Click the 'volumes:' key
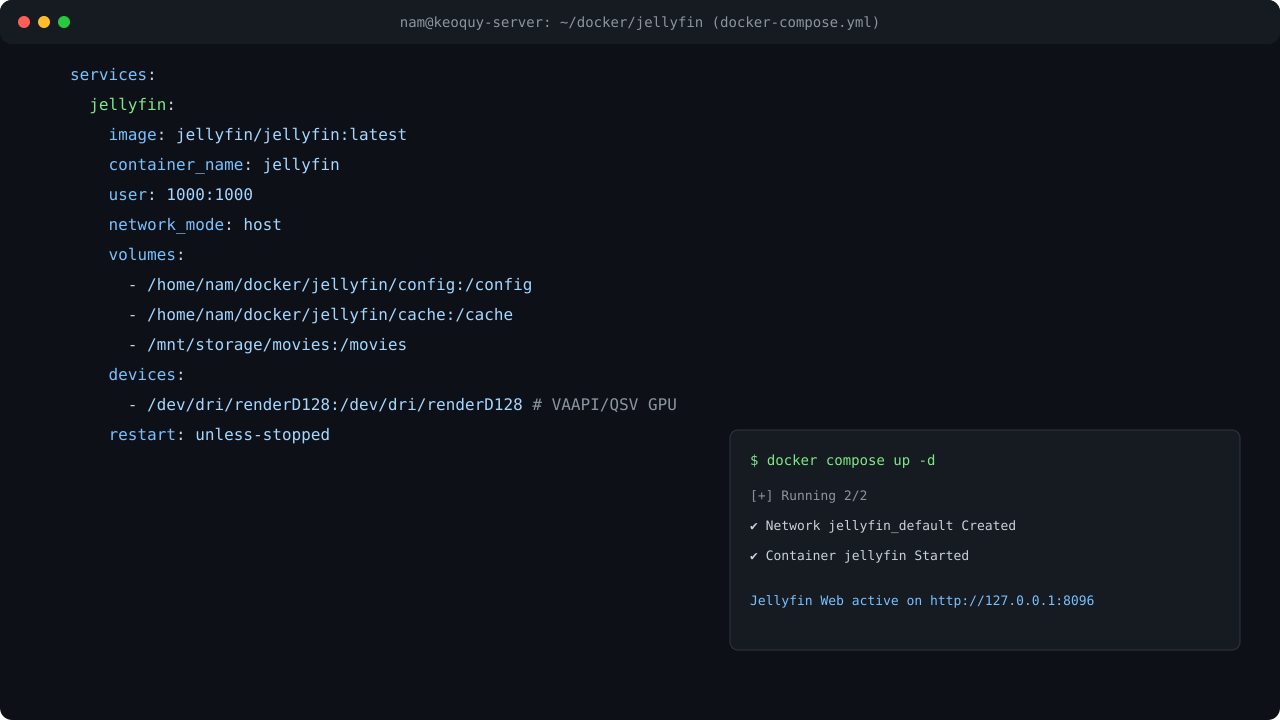1280x720 pixels. [x=147, y=255]
